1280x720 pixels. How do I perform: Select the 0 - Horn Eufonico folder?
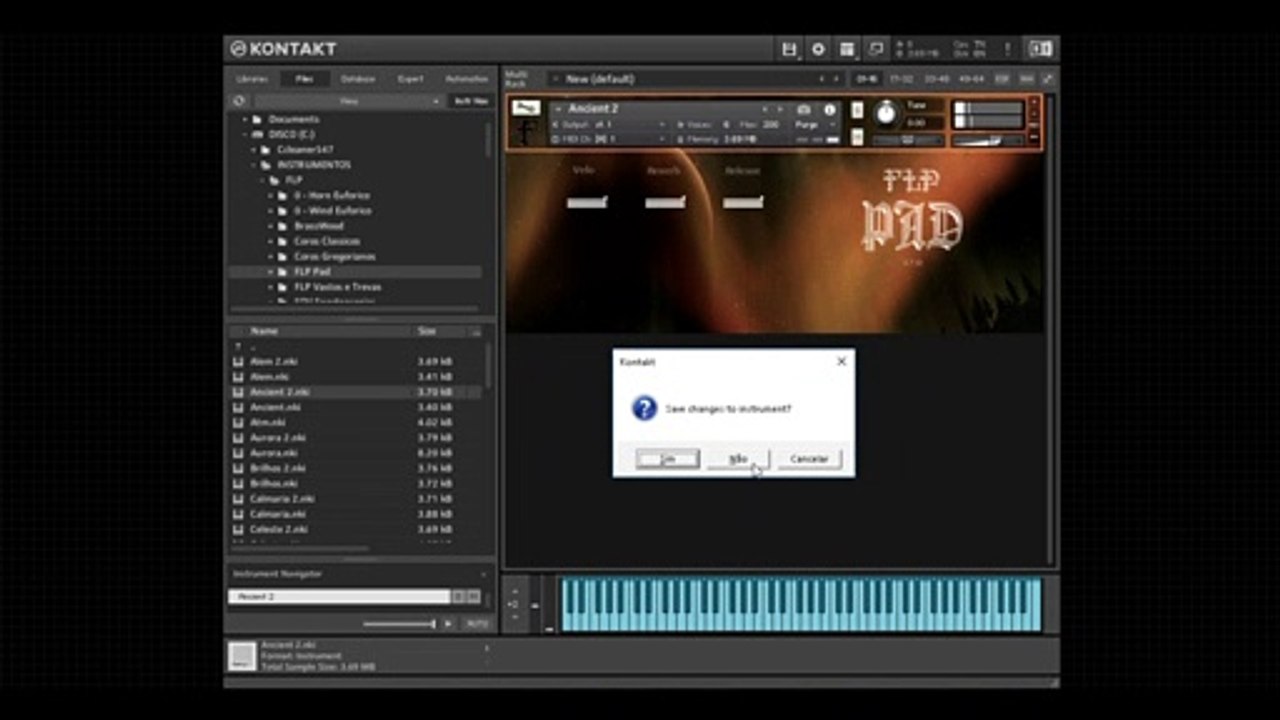(332, 196)
